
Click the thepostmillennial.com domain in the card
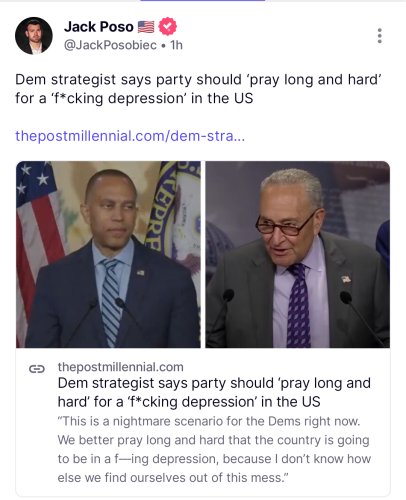click(x=121, y=367)
